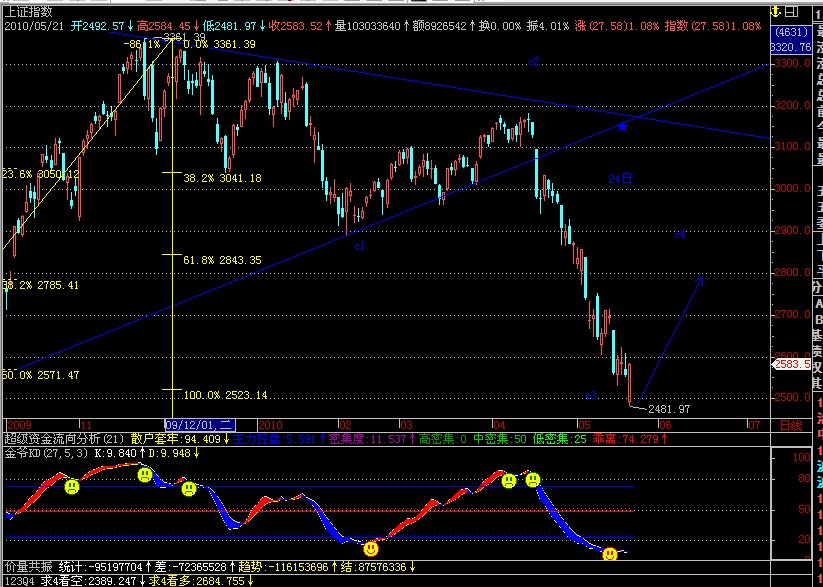Click the 2583.5 current price tag on the axis
823x587 pixels.
793,364
